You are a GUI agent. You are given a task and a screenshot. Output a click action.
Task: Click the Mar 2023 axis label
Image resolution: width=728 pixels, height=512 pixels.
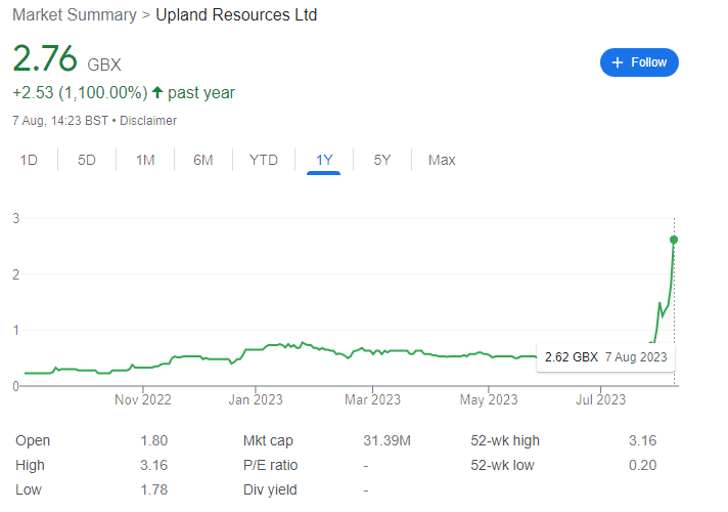tap(372, 400)
